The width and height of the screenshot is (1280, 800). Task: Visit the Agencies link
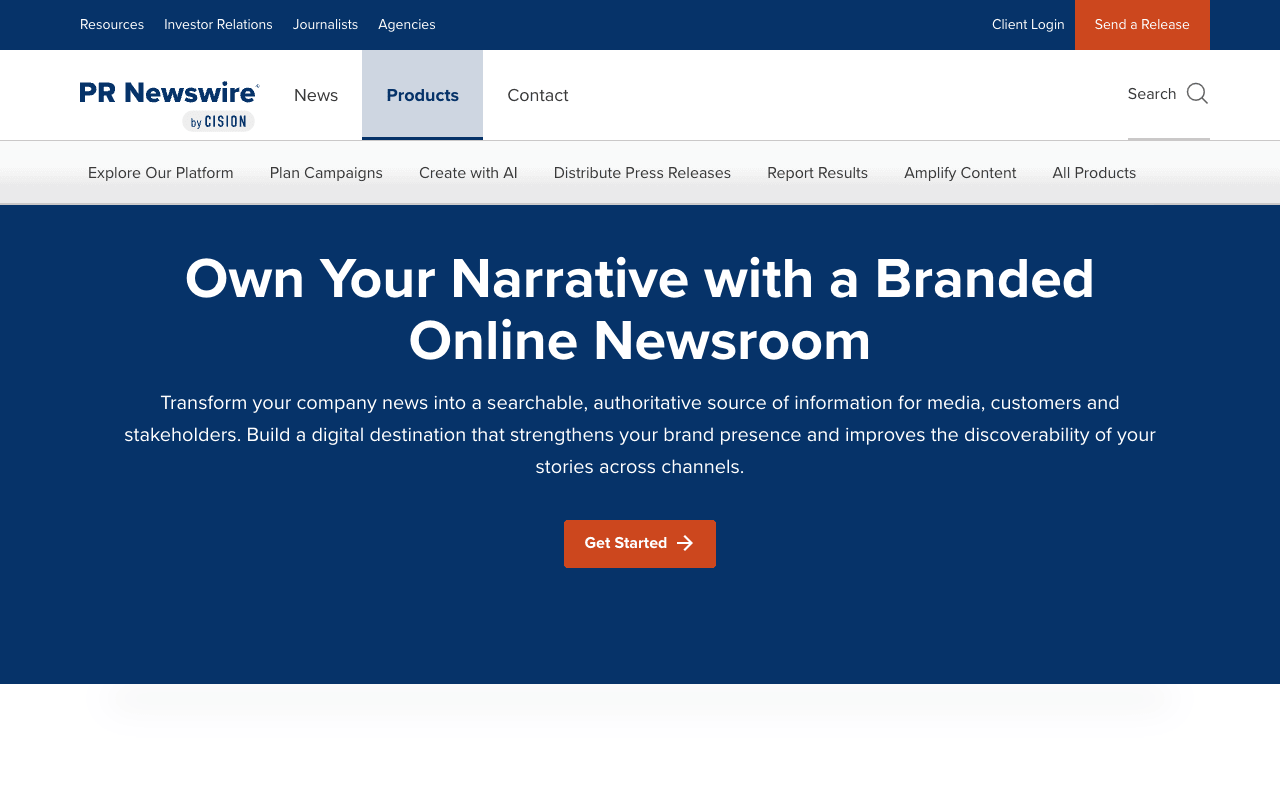point(407,24)
